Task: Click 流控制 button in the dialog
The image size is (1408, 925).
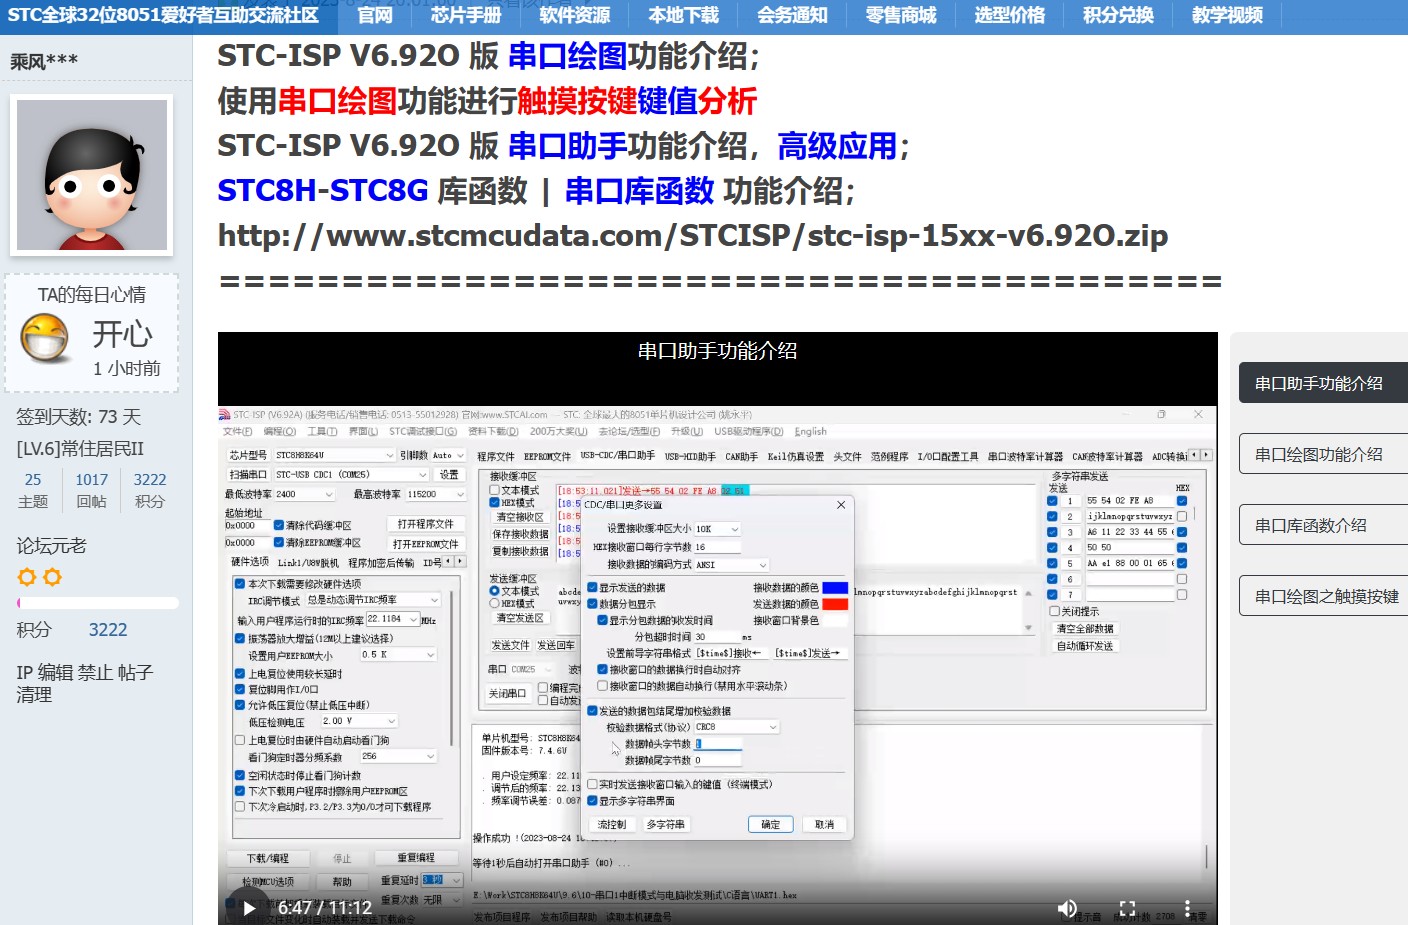Action: [x=612, y=824]
